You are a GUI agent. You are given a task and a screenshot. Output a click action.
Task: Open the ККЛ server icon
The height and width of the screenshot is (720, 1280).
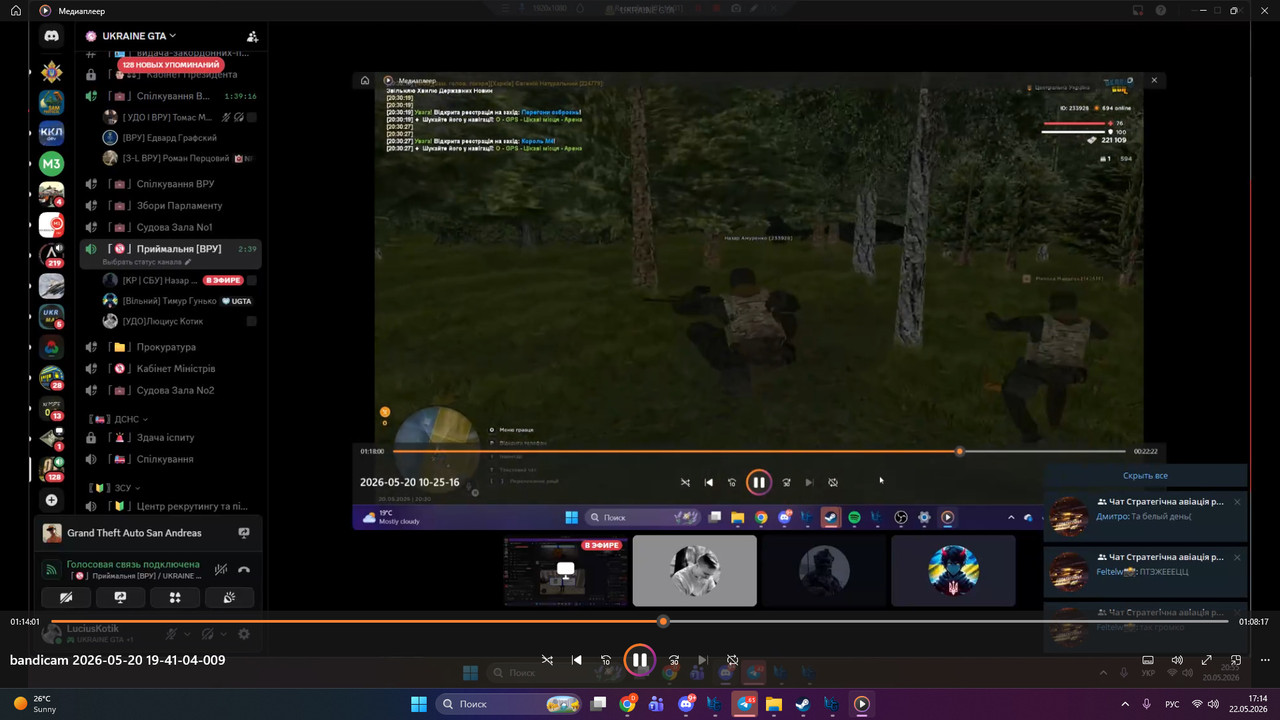coord(52,133)
